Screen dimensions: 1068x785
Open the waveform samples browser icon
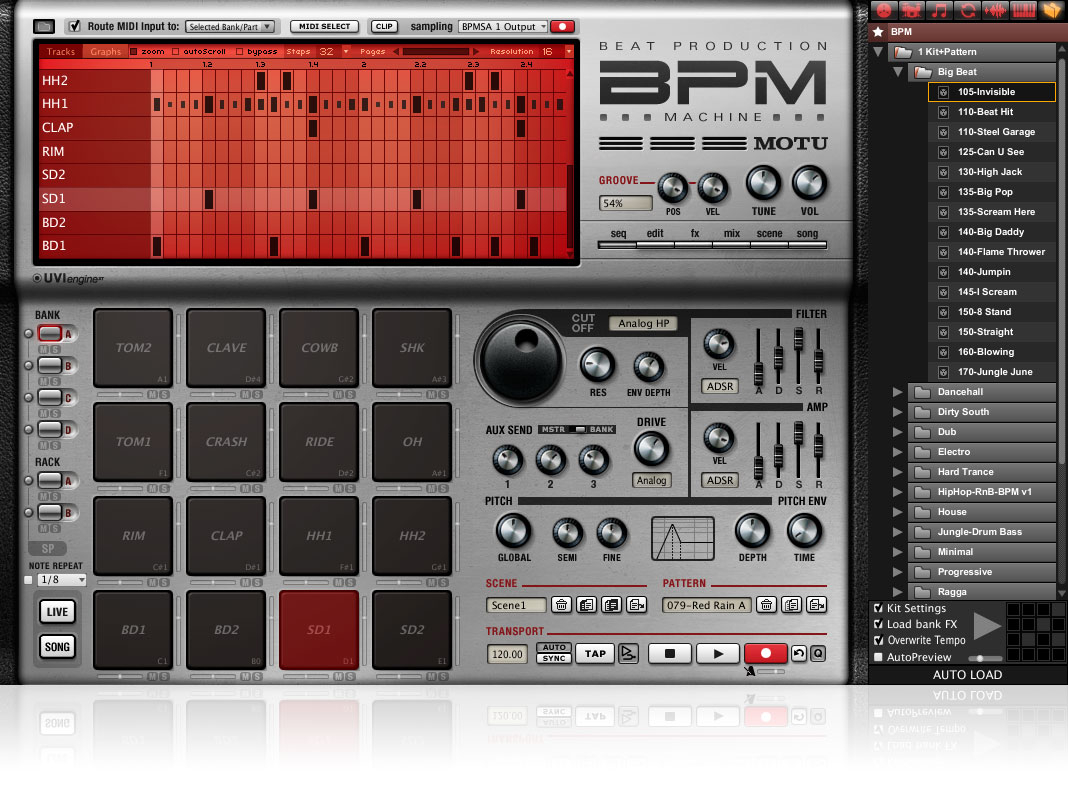point(995,10)
